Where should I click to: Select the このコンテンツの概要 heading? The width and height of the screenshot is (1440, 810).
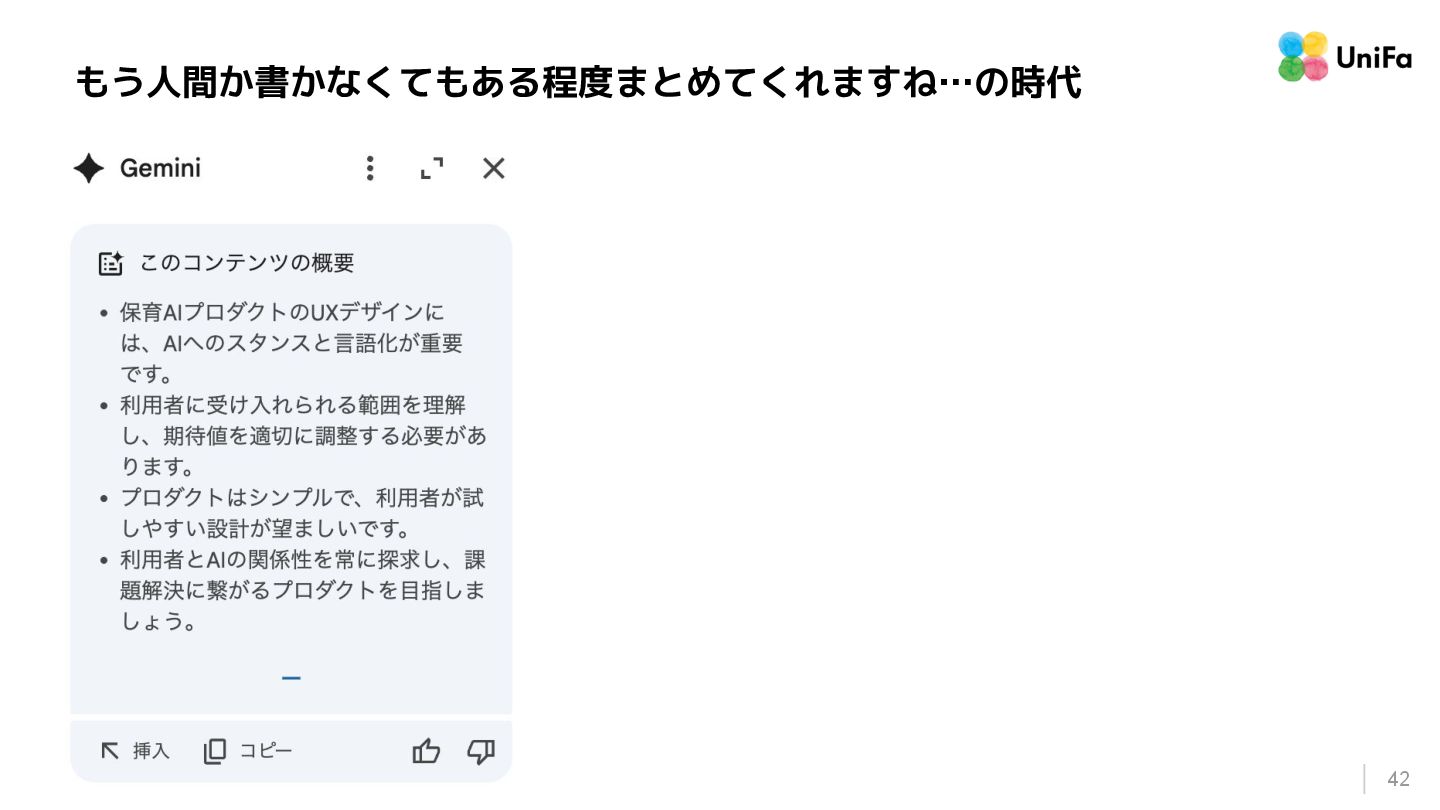(247, 264)
